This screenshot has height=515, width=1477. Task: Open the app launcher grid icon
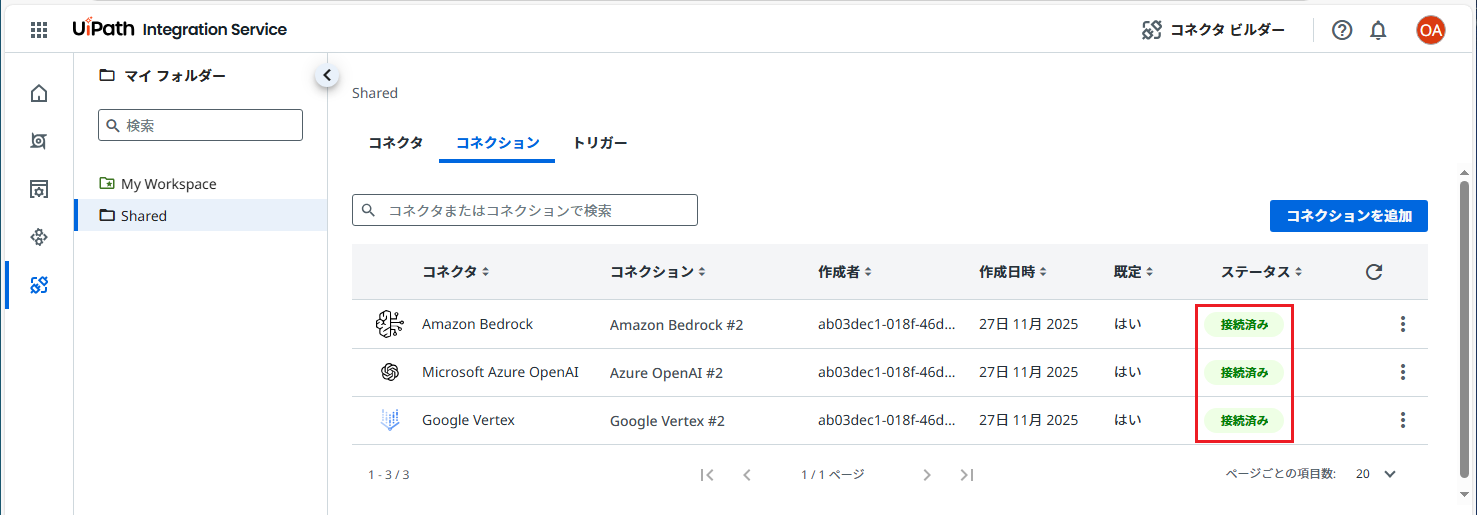coord(39,30)
